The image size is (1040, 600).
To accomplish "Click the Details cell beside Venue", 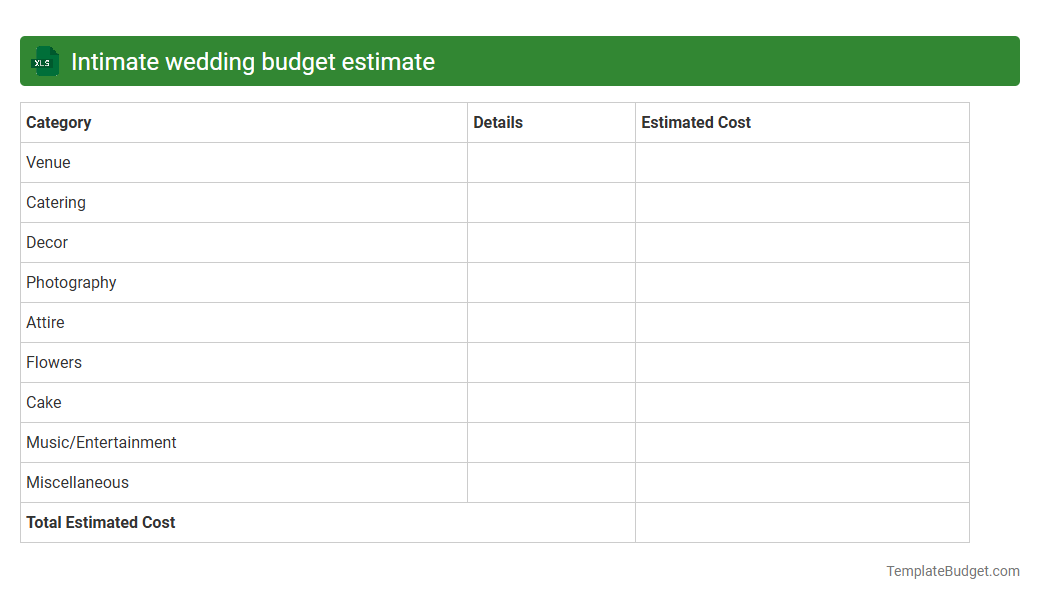I will tap(551, 162).
